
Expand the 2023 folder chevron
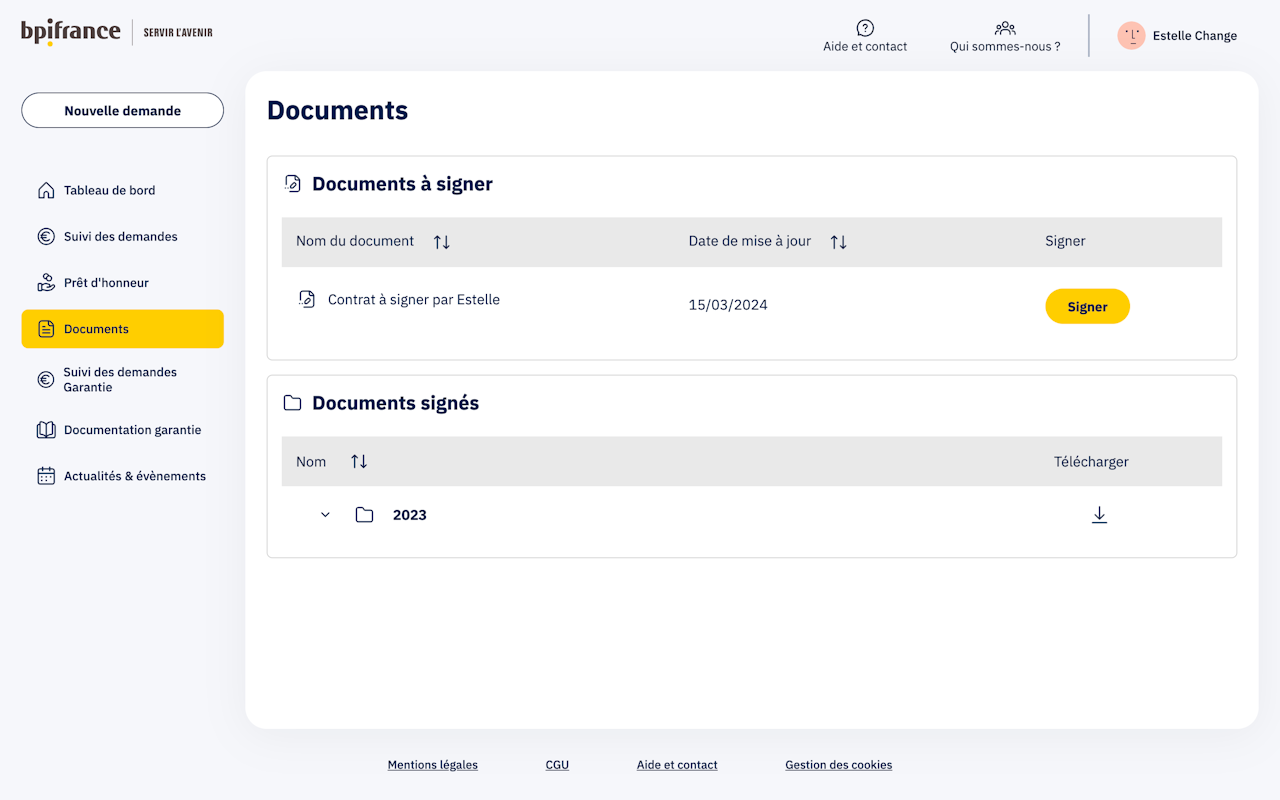click(x=325, y=515)
